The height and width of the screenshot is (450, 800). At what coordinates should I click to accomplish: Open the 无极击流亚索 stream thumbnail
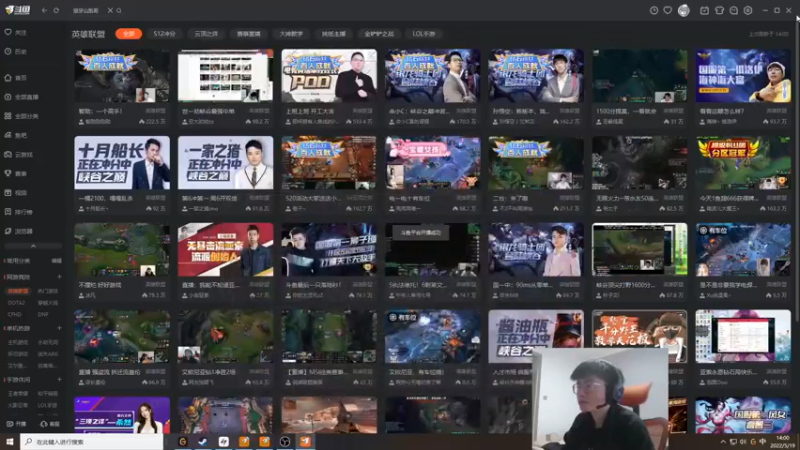pos(226,249)
